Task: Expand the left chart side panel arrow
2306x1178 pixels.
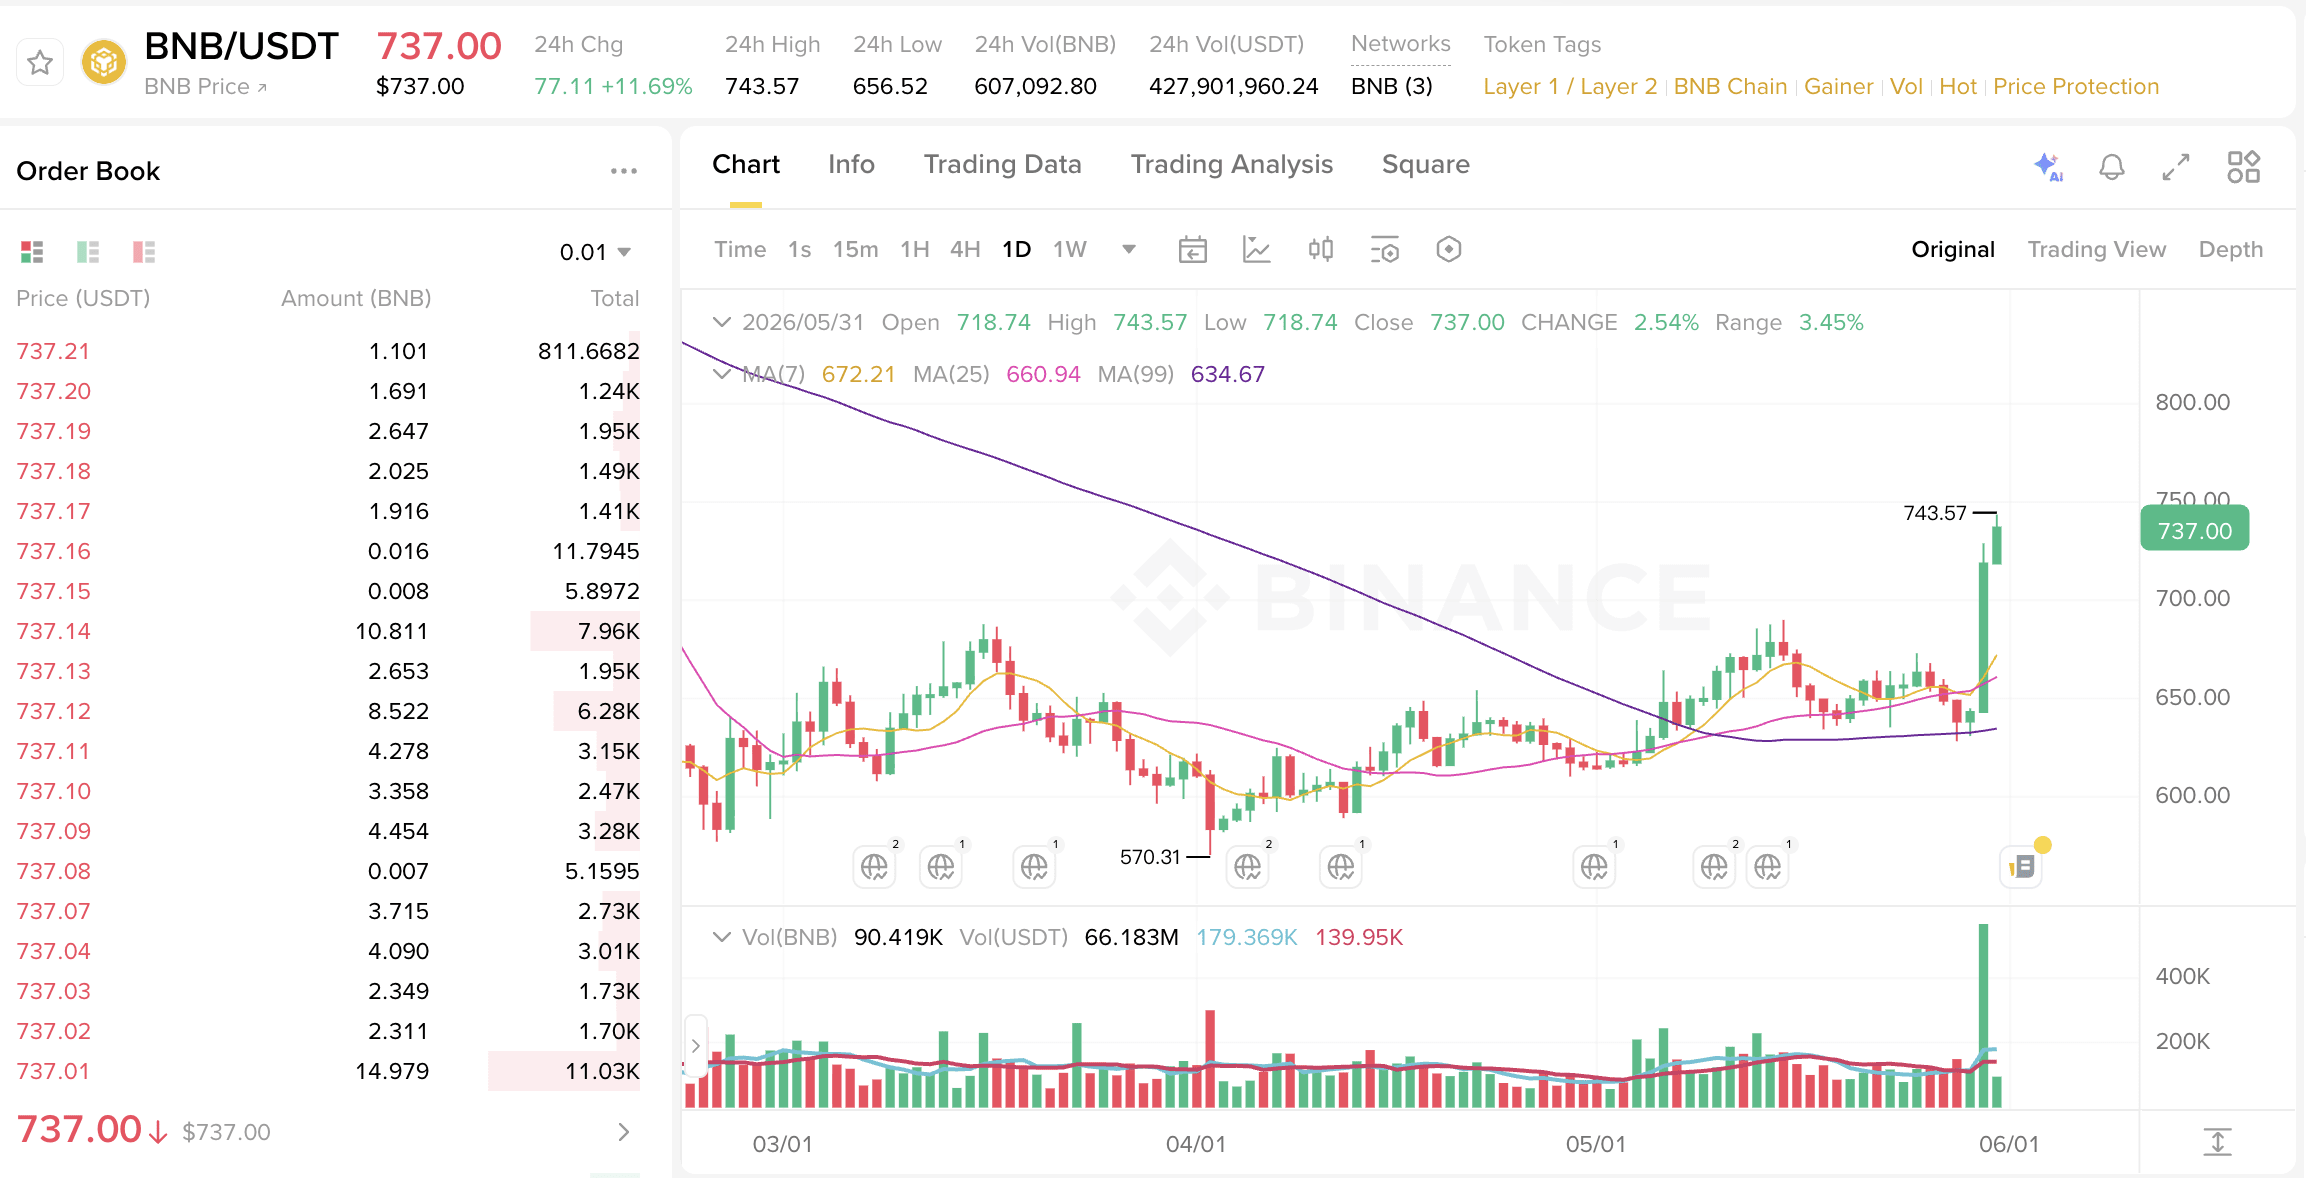Action: [x=696, y=1046]
